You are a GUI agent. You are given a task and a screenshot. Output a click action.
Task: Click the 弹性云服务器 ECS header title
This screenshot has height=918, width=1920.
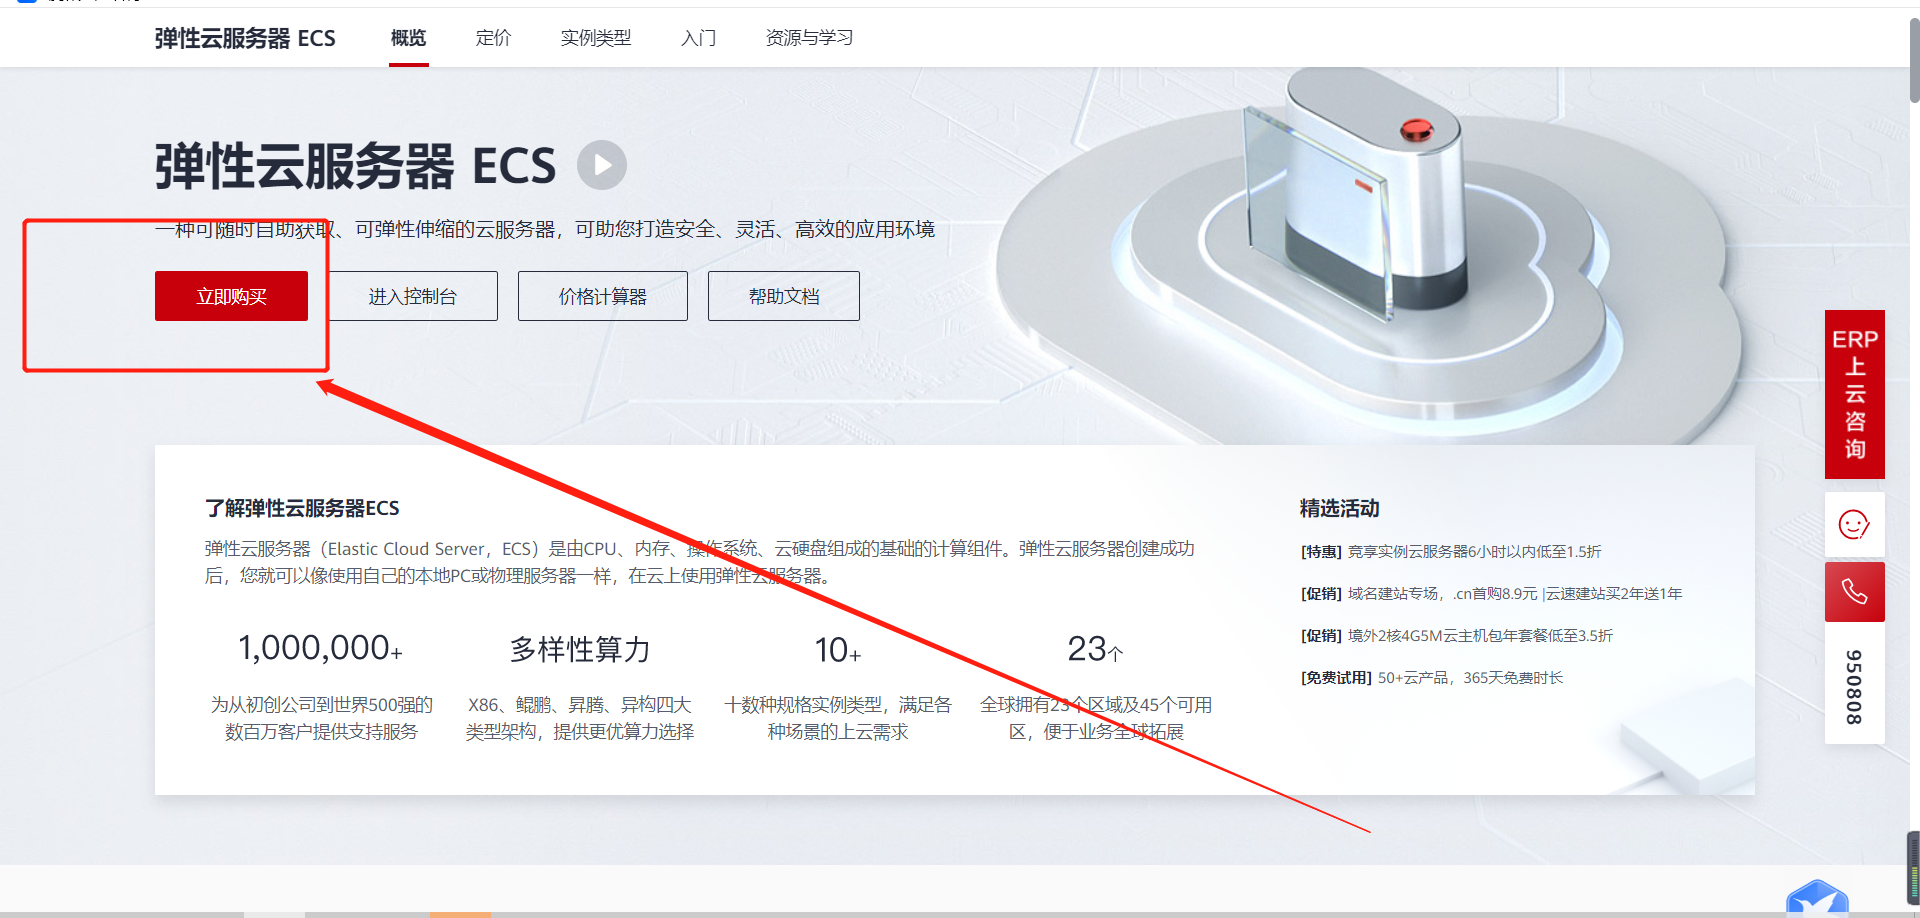point(245,38)
